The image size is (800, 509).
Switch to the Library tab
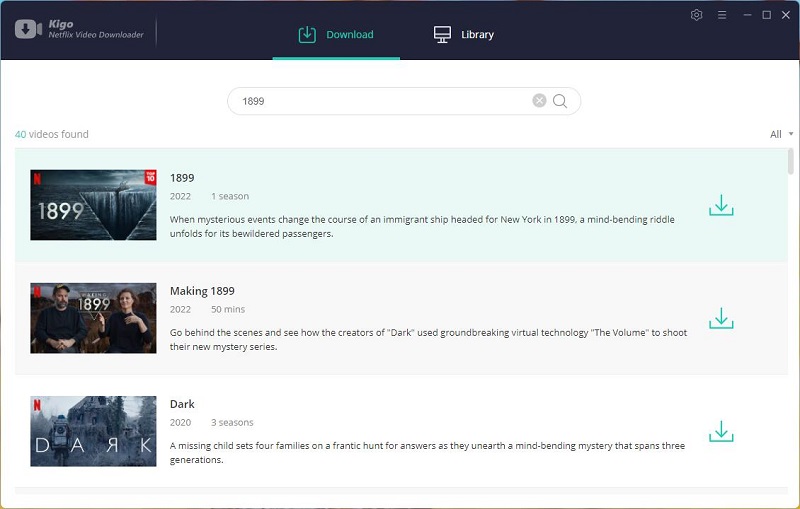click(463, 34)
